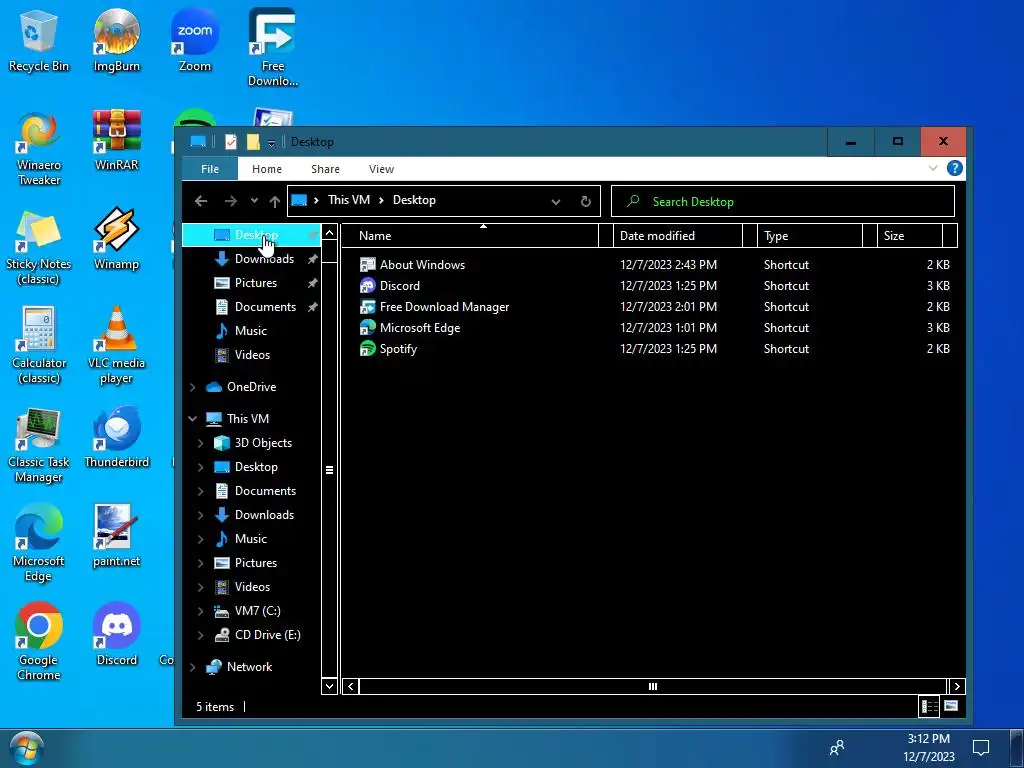Switch to large icons view in status bar
Viewport: 1024px width, 768px height.
tap(950, 706)
